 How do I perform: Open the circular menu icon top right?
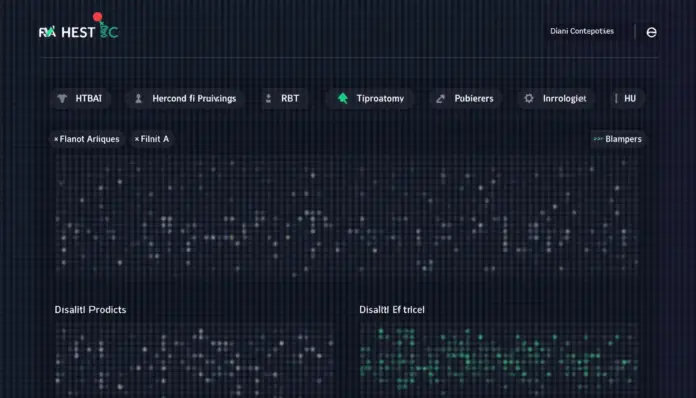[x=651, y=32]
